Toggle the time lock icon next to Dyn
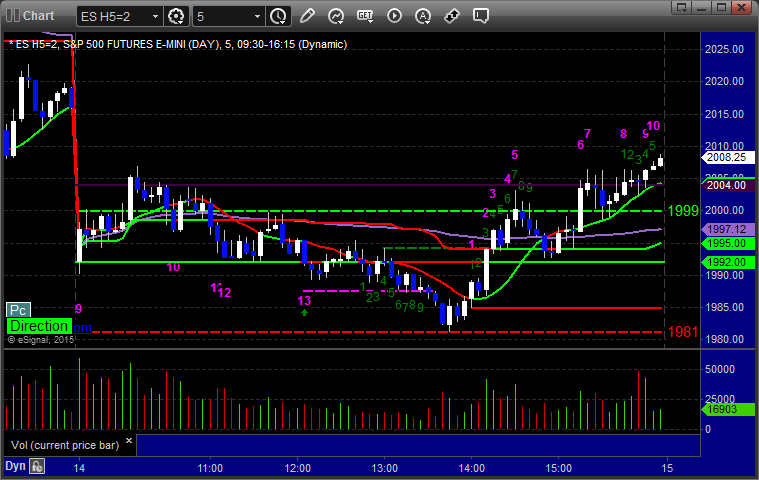Image resolution: width=759 pixels, height=480 pixels. click(37, 466)
